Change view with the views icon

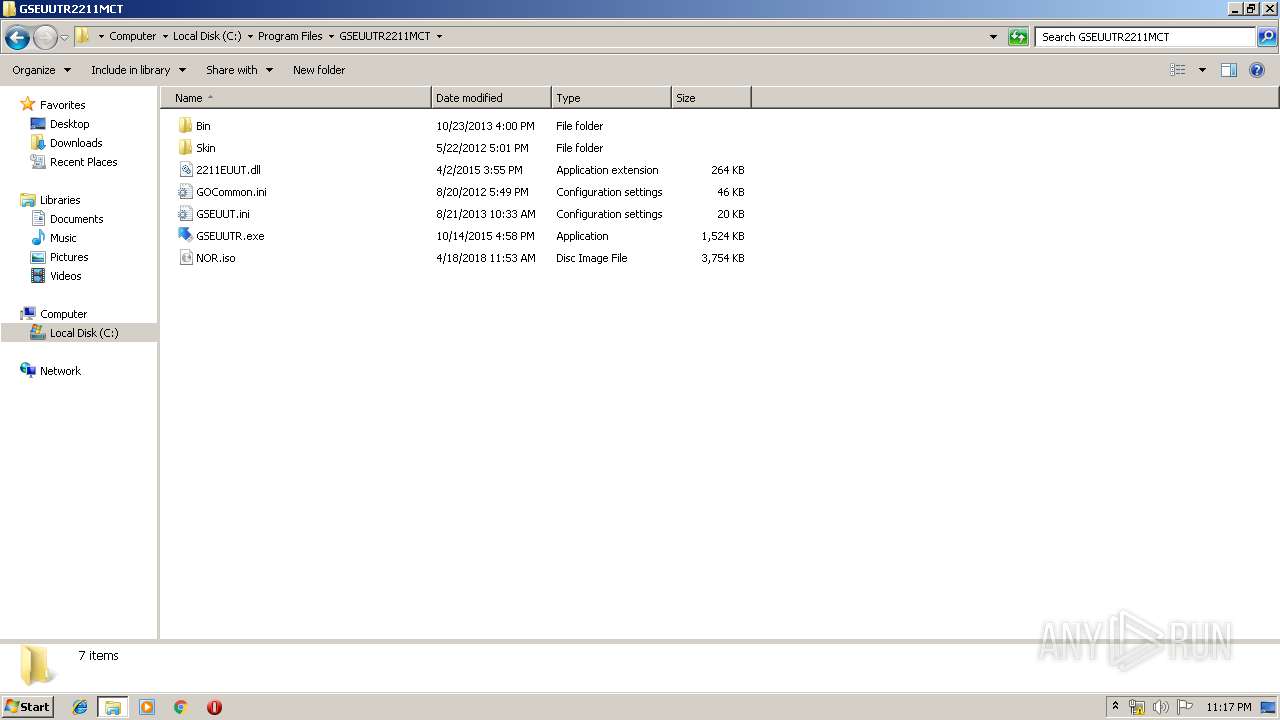pyautogui.click(x=1178, y=70)
